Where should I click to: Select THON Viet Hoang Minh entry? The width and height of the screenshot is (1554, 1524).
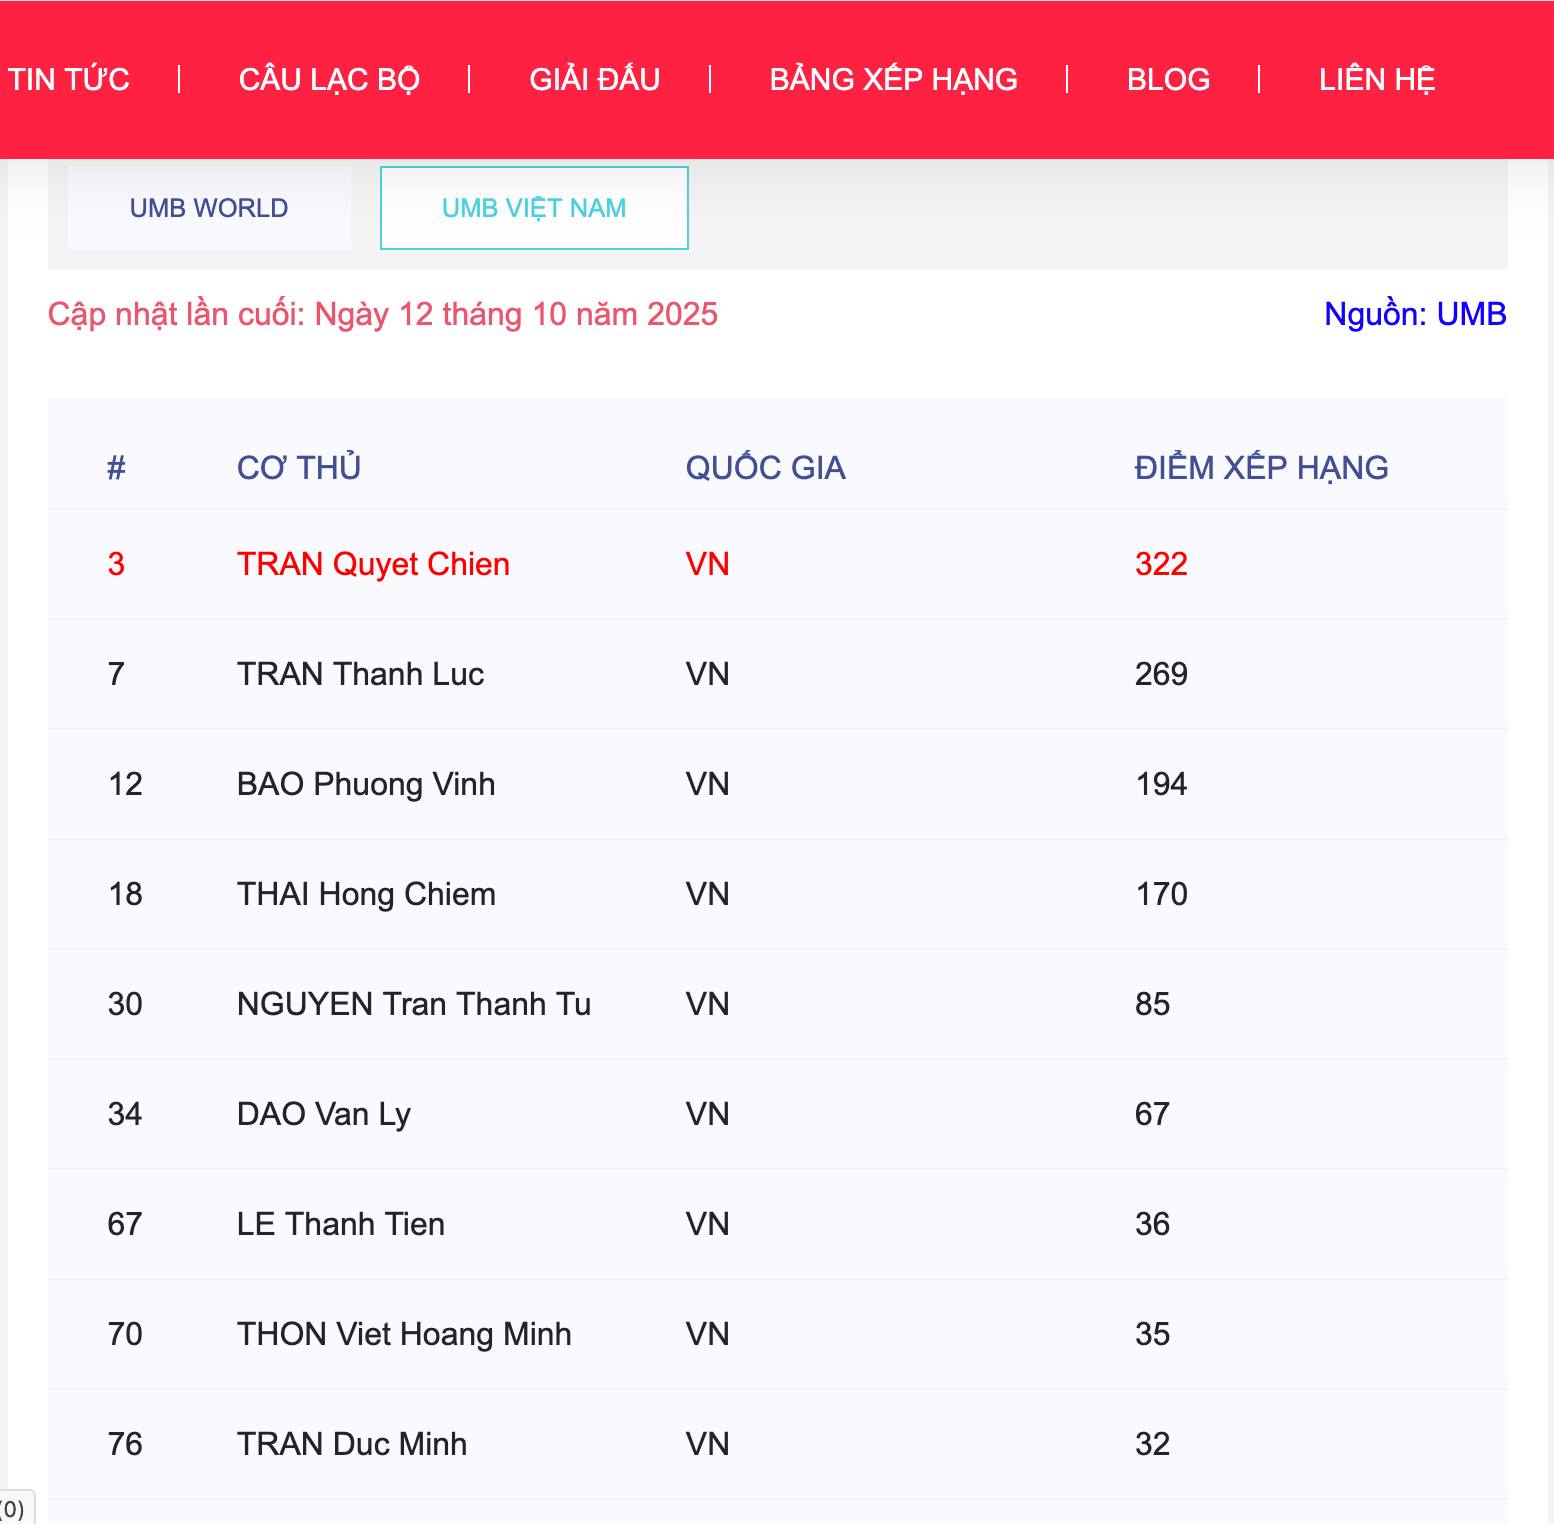click(x=403, y=1334)
